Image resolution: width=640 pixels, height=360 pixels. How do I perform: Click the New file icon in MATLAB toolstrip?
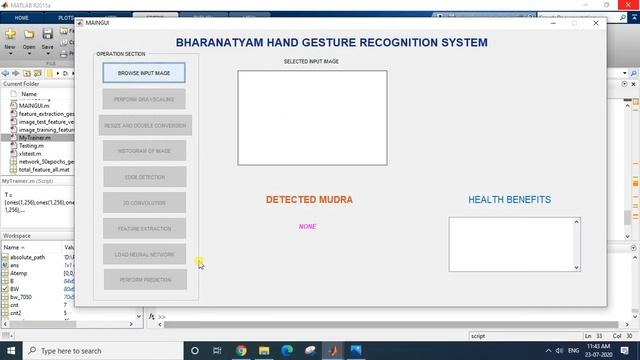[x=10, y=34]
